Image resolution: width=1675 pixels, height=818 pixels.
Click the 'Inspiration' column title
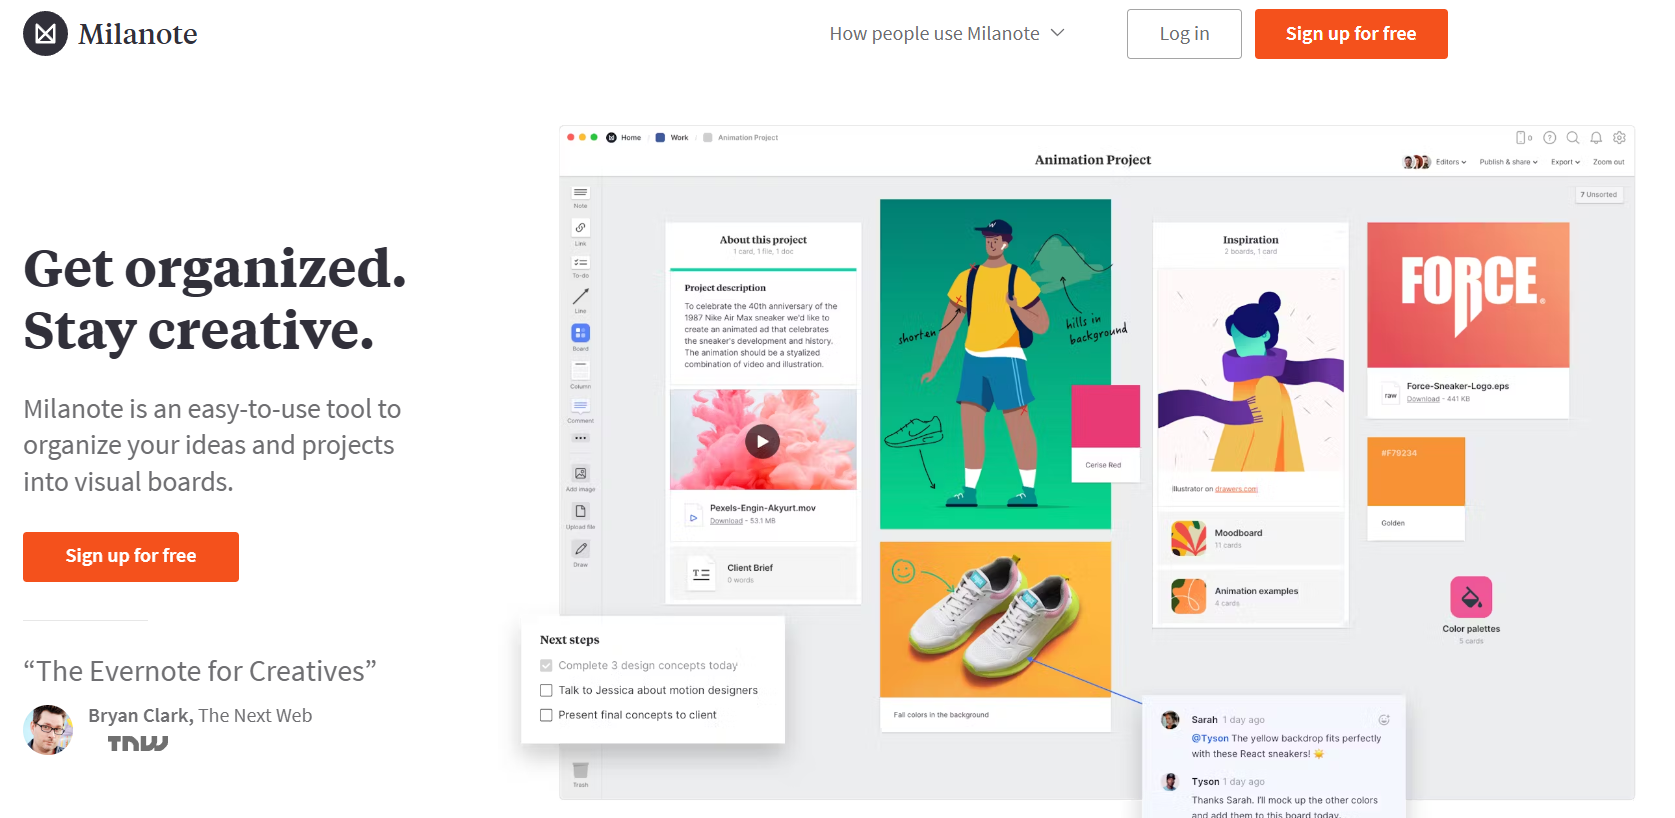click(1250, 240)
